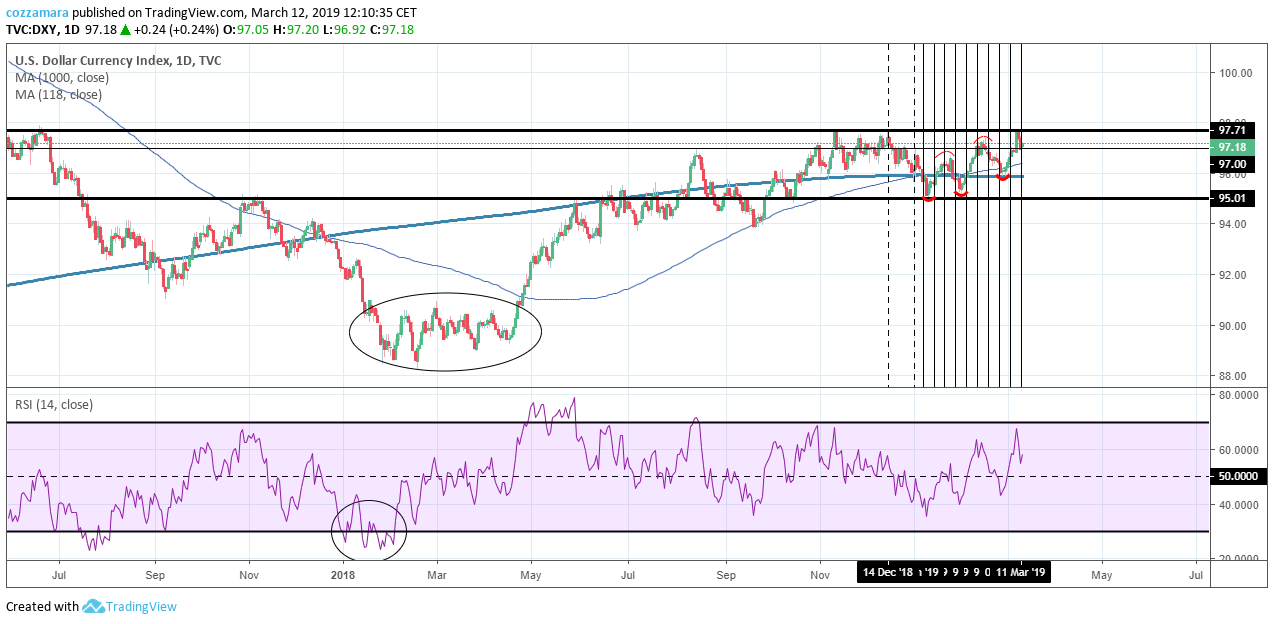The height and width of the screenshot is (624, 1274).
Task: Open the TradingView link in the footer
Action: pos(143,606)
